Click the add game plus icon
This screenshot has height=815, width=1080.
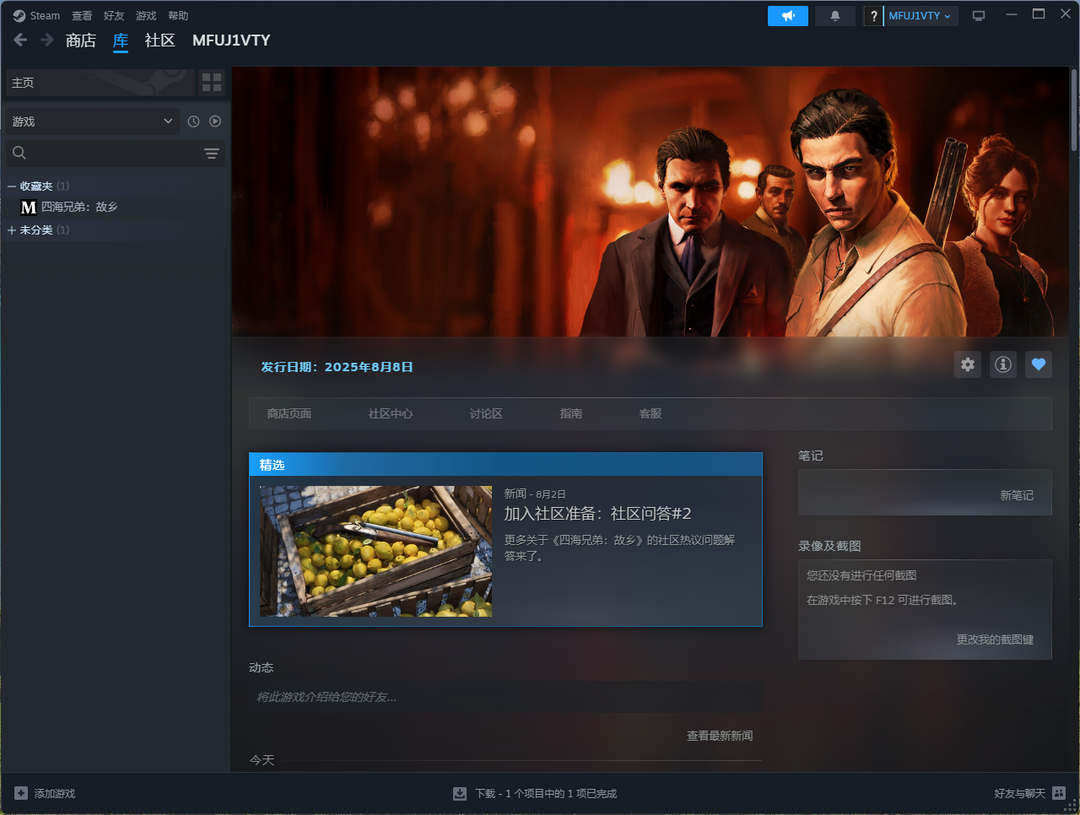click(x=21, y=793)
